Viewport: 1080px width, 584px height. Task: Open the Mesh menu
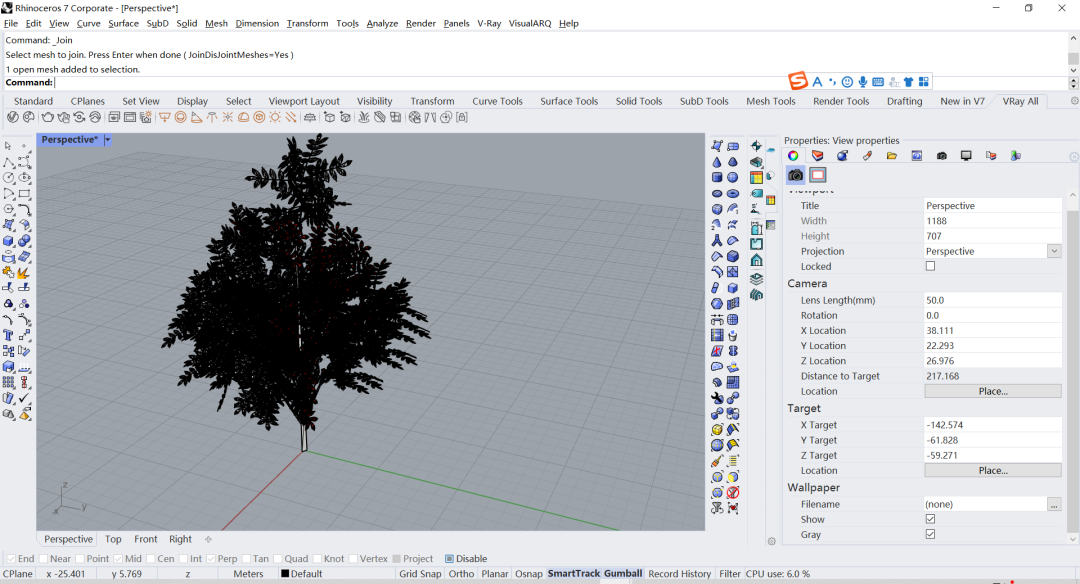point(216,23)
